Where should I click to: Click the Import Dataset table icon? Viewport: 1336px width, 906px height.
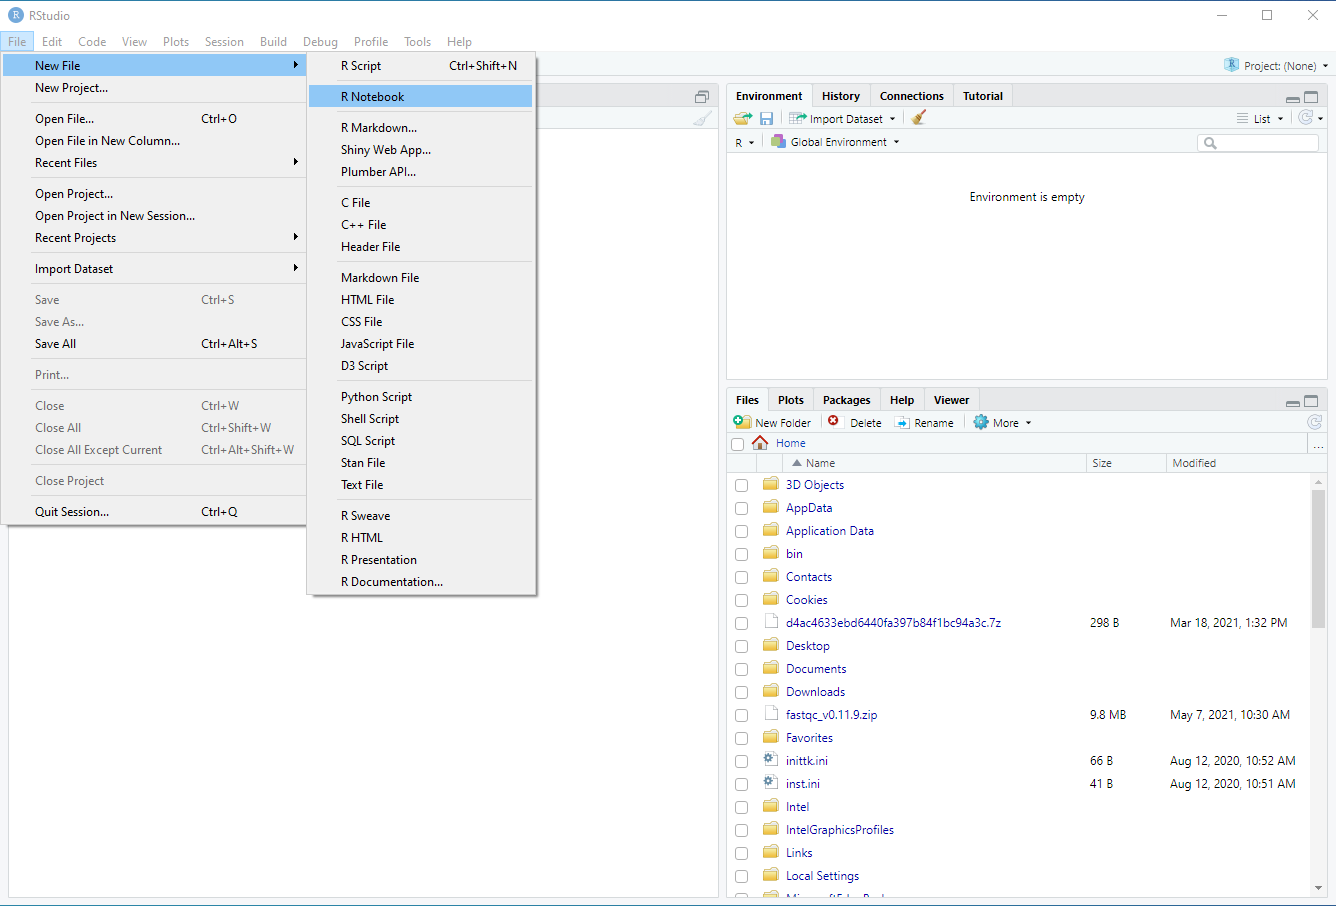798,118
